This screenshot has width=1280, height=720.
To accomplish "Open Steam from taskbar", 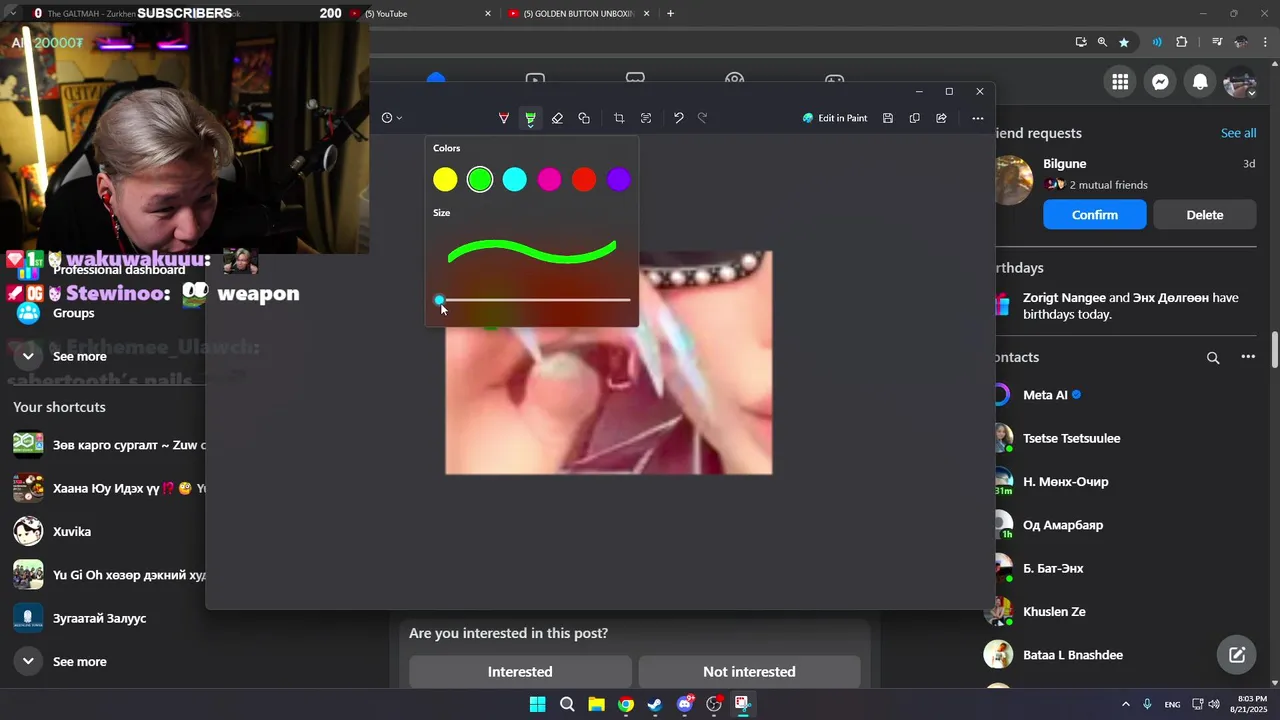I will (655, 704).
